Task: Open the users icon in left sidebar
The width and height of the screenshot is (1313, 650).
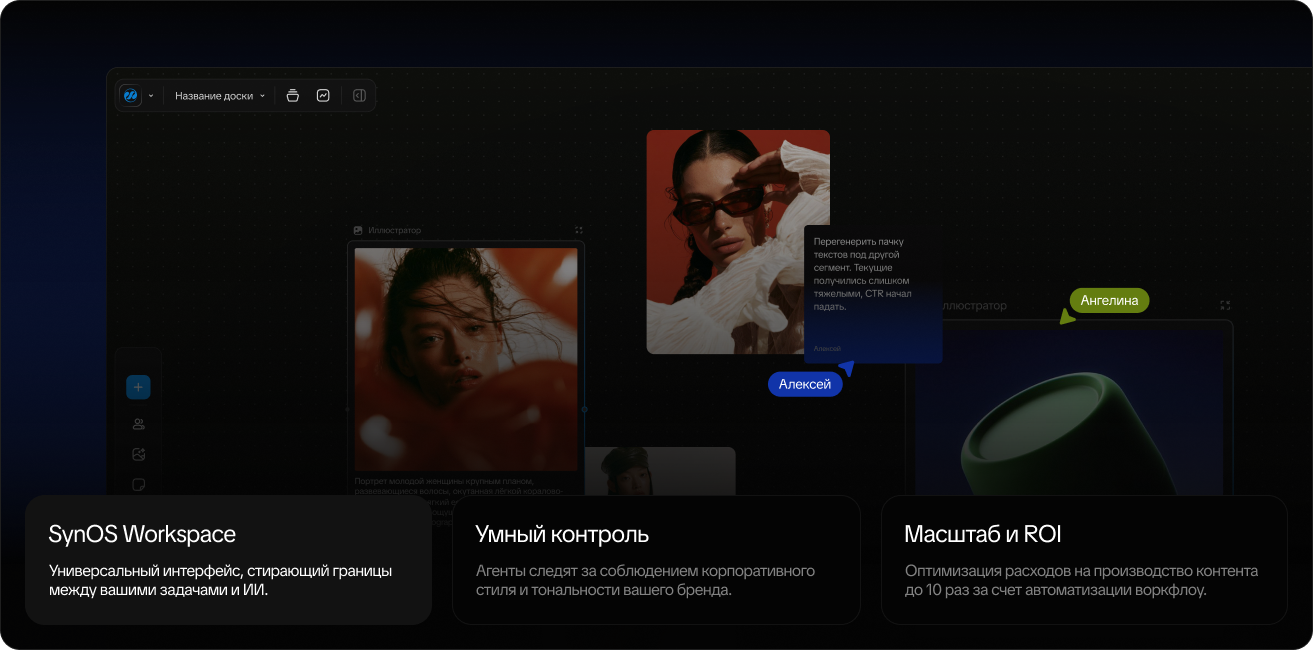Action: (138, 424)
